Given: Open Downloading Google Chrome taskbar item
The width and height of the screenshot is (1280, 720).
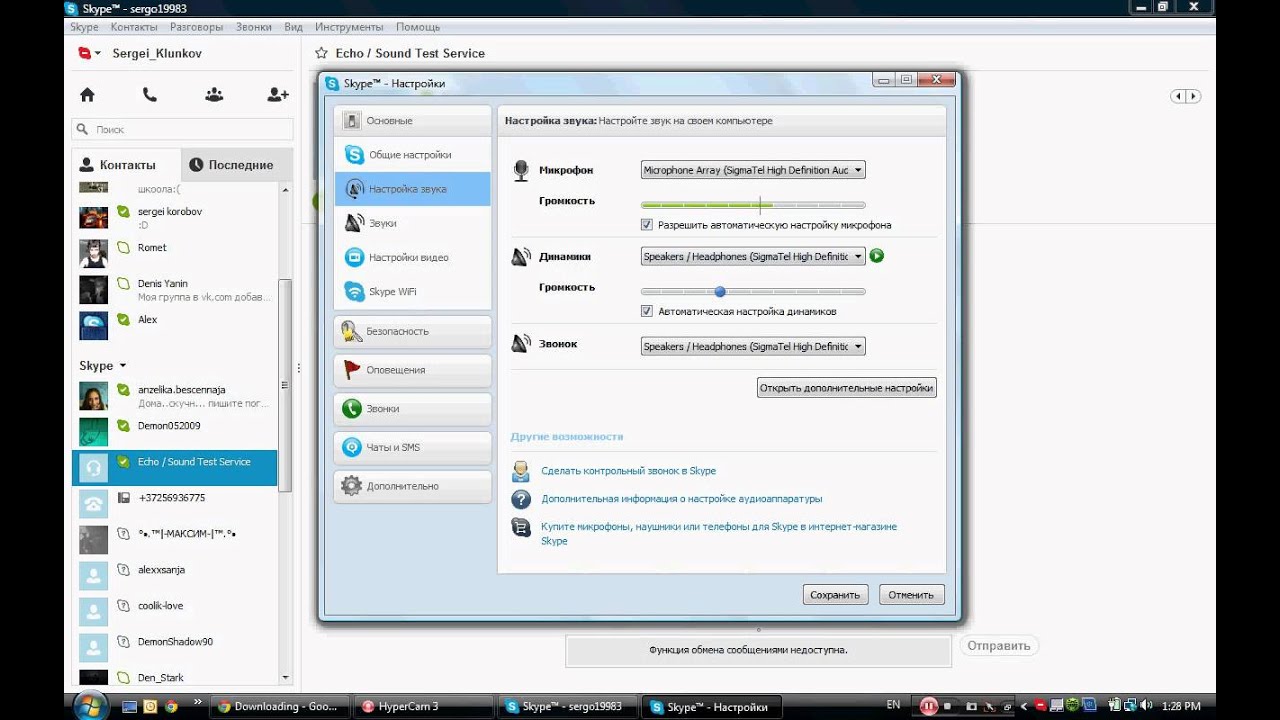Looking at the screenshot, I should pos(280,706).
